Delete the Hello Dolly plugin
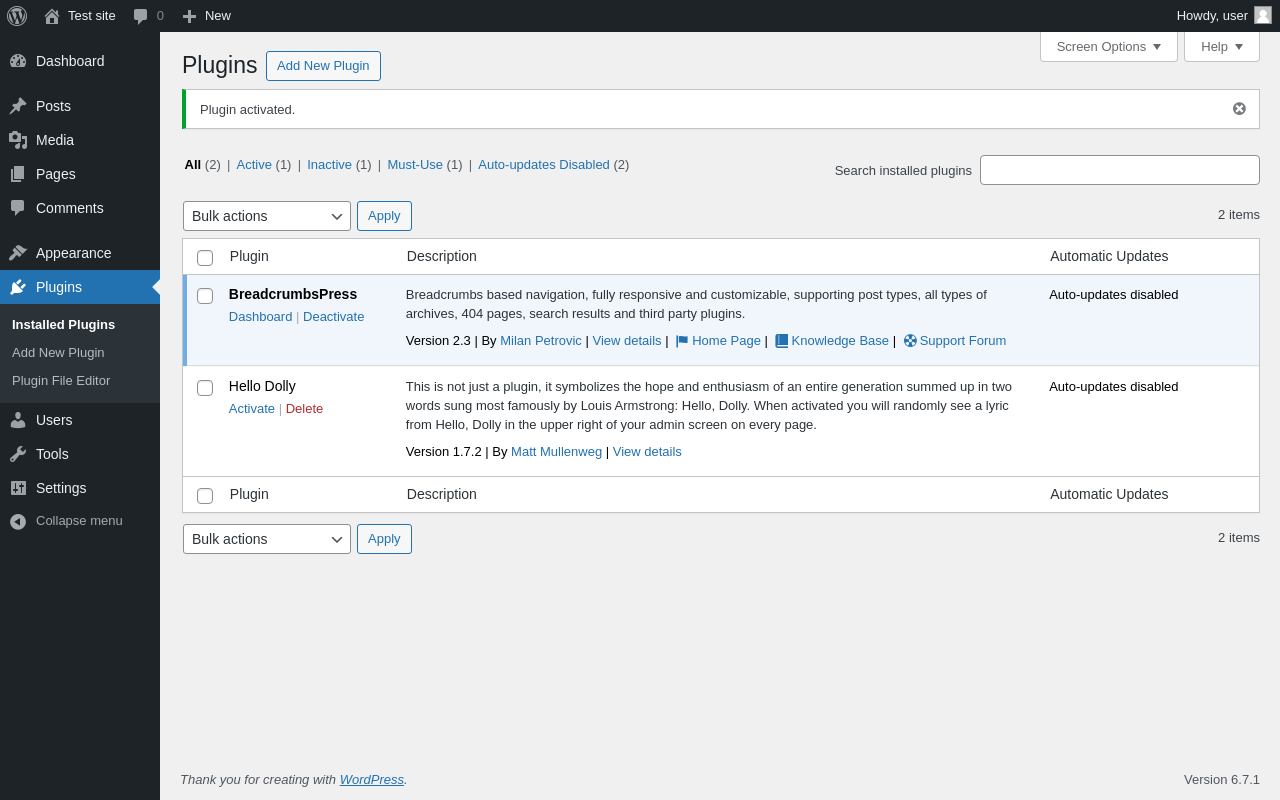The image size is (1280, 800). tap(304, 409)
